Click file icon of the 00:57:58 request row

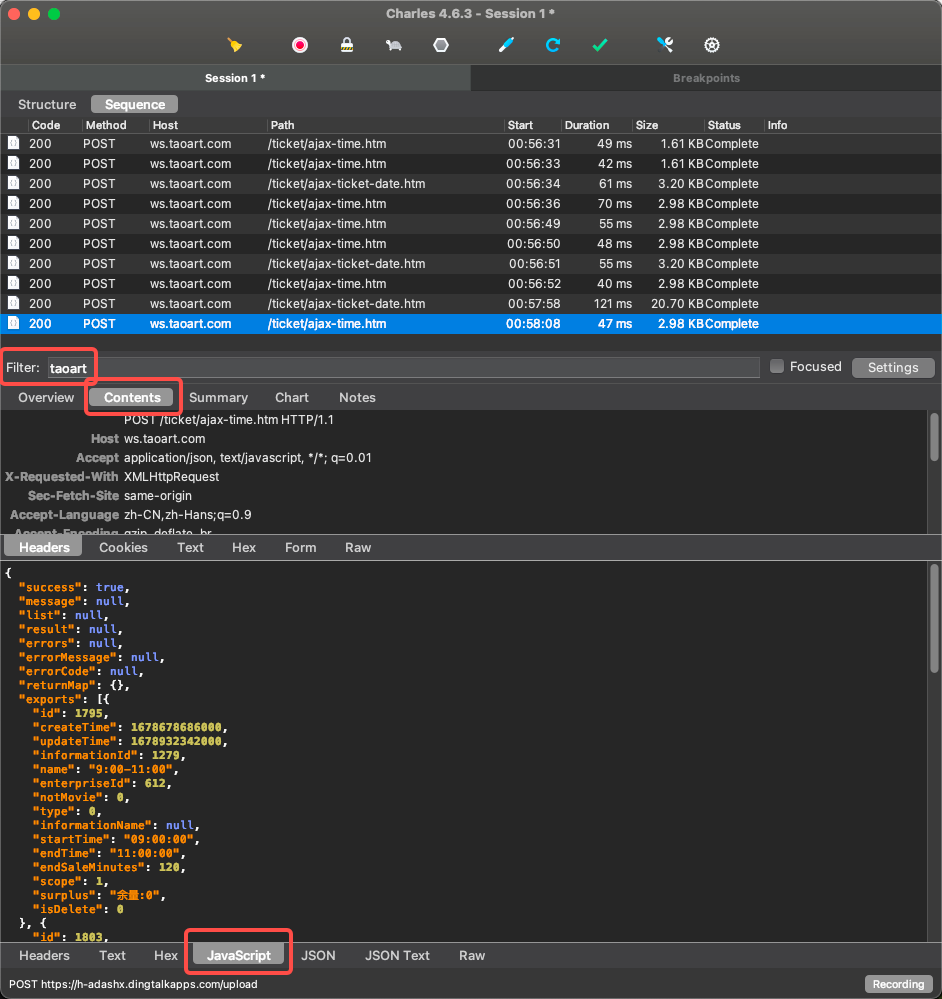click(x=13, y=303)
